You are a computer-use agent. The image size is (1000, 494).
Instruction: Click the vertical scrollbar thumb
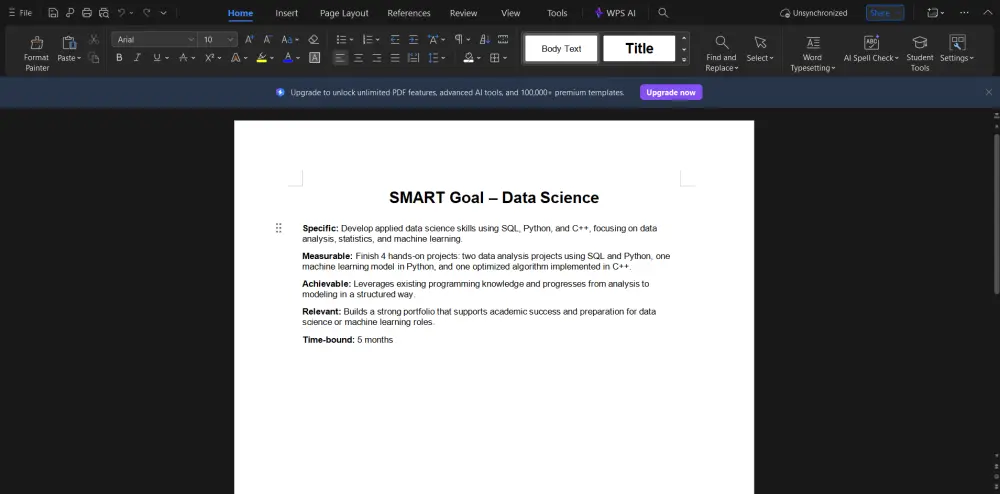[x=997, y=214]
